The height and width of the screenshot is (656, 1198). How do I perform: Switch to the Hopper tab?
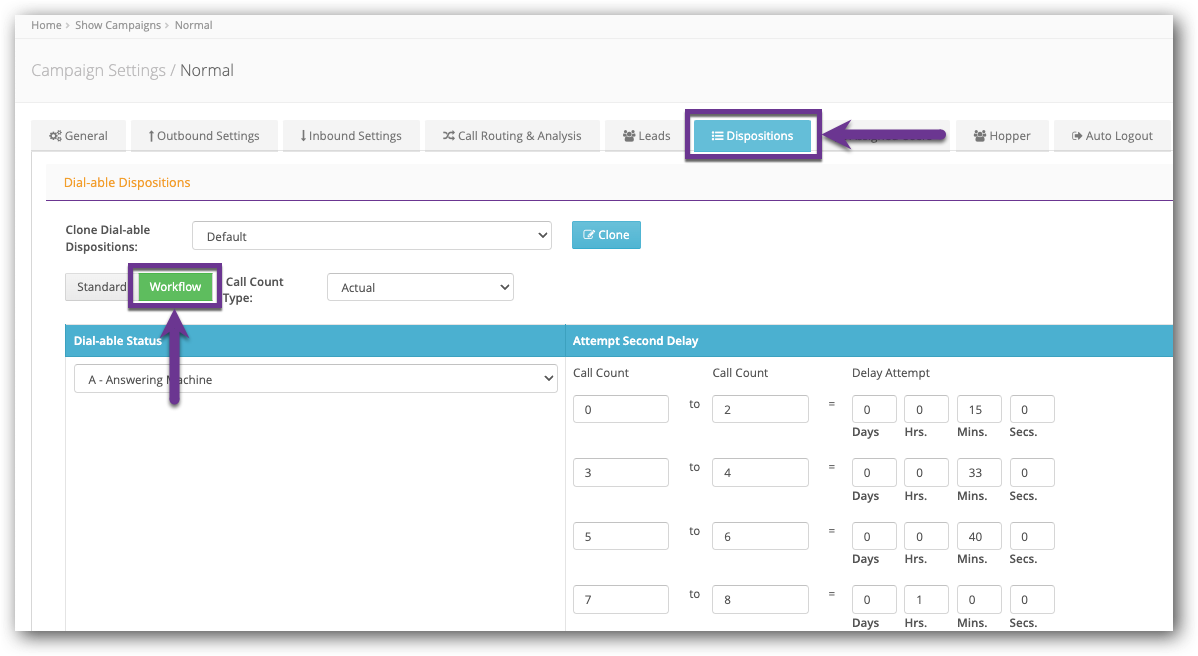click(x=1002, y=136)
